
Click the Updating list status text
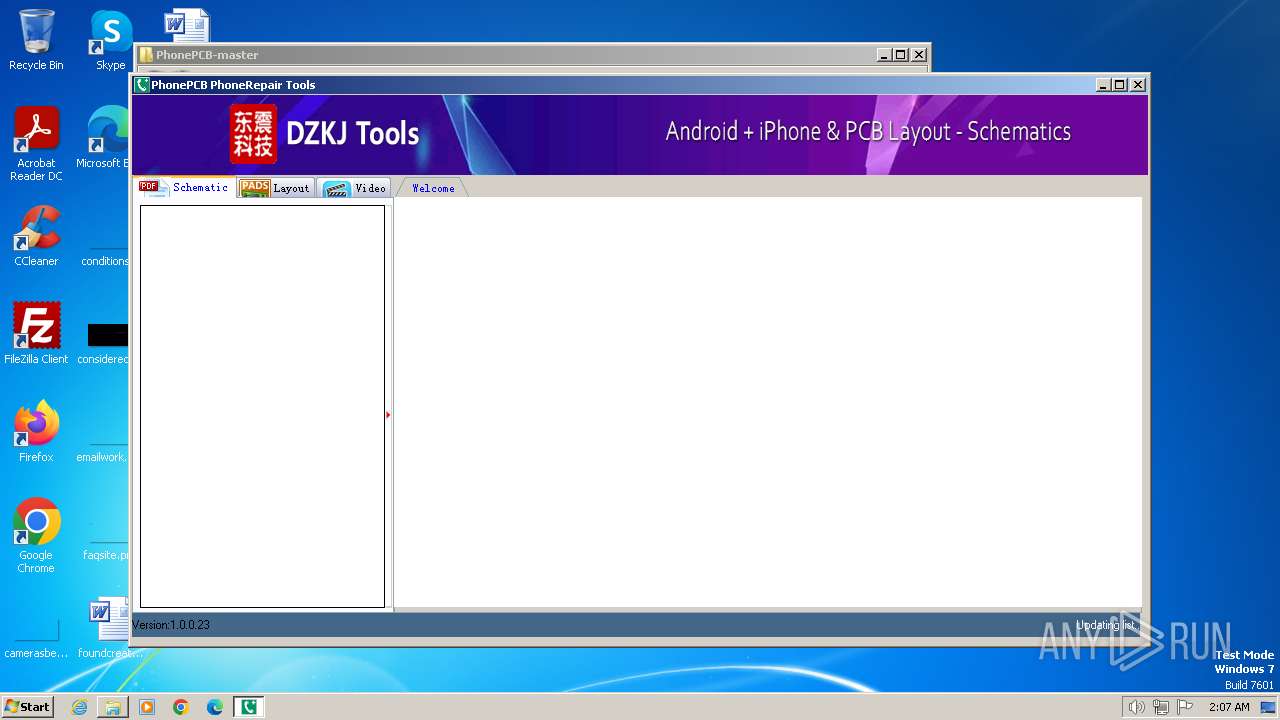point(1106,625)
